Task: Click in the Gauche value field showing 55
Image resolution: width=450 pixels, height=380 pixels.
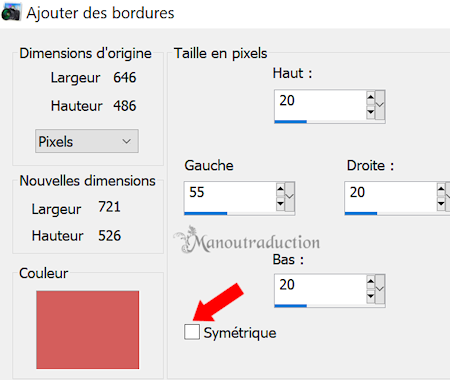Action: pos(230,197)
